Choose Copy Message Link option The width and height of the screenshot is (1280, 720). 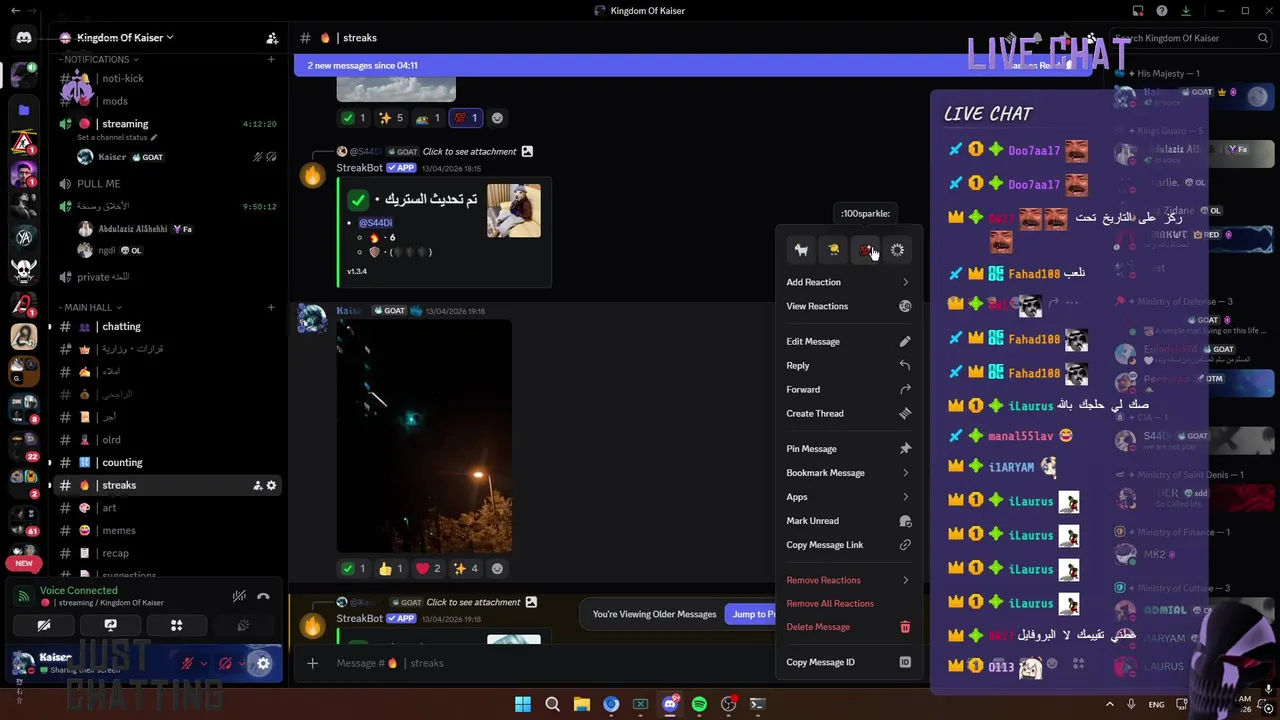848,545
